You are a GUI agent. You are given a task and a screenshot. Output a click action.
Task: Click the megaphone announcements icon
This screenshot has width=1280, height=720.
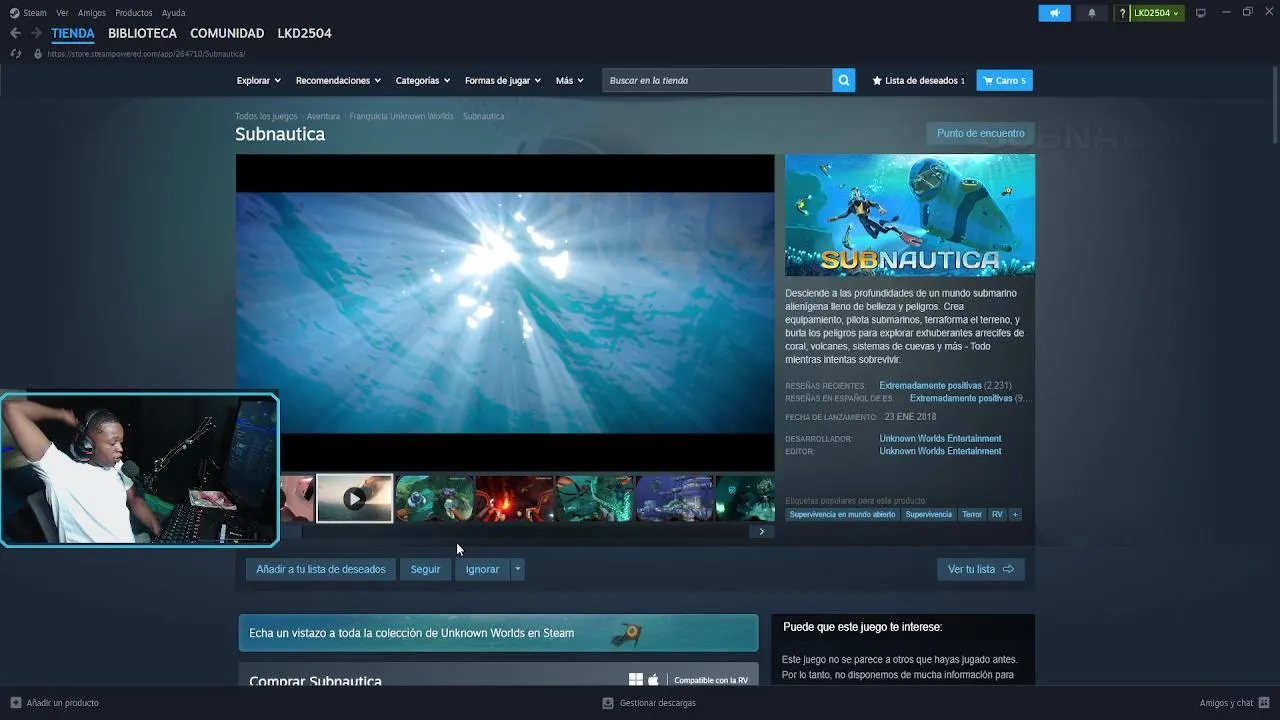coord(1054,13)
